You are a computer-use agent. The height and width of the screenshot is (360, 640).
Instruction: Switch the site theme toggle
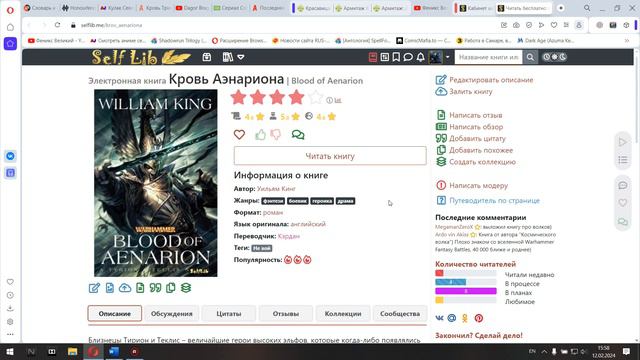[x=554, y=57]
